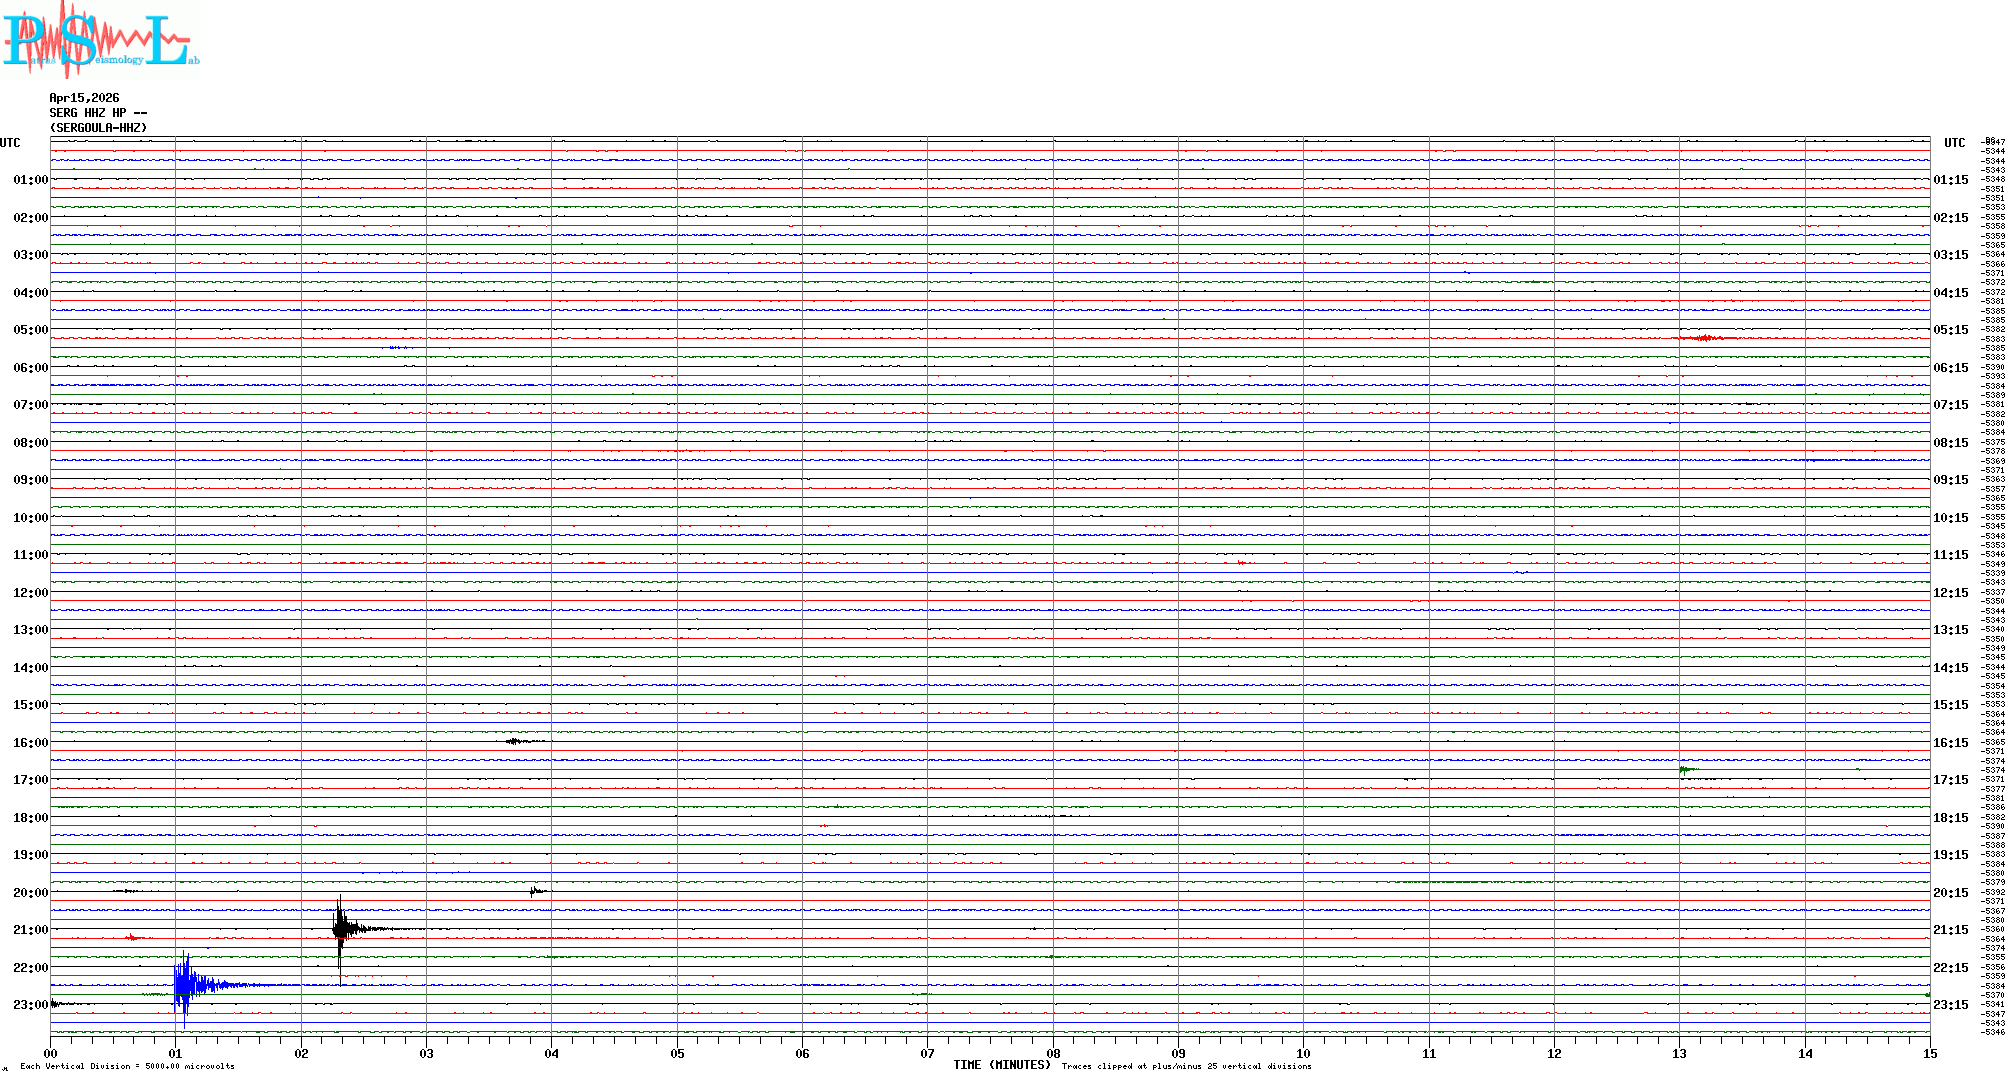
Task: Click the green spike event near minute 13
Action: coord(1684,769)
